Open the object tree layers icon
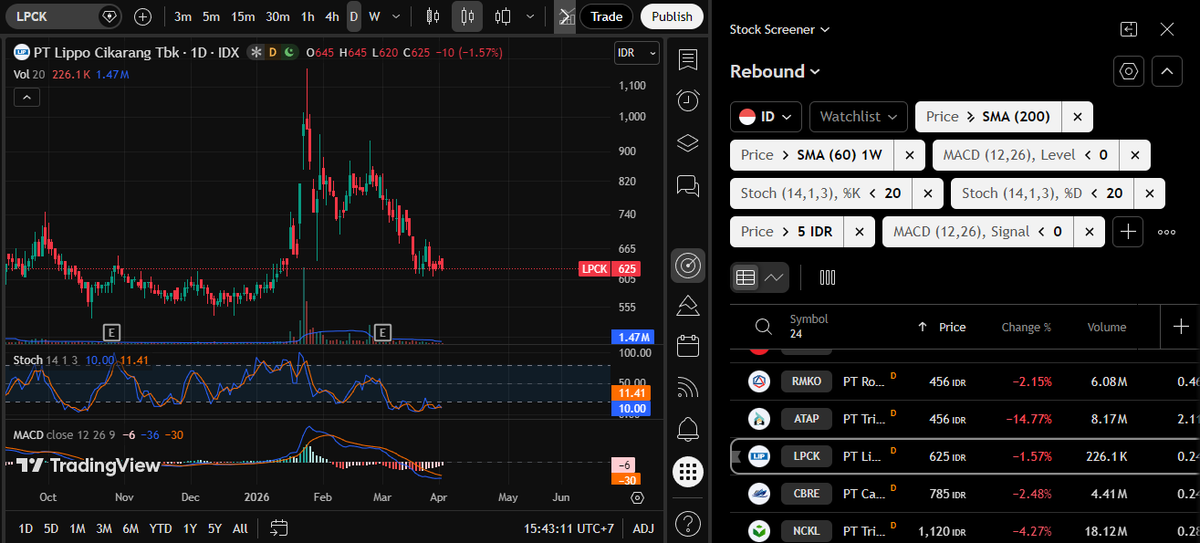The height and width of the screenshot is (543, 1200). point(688,143)
